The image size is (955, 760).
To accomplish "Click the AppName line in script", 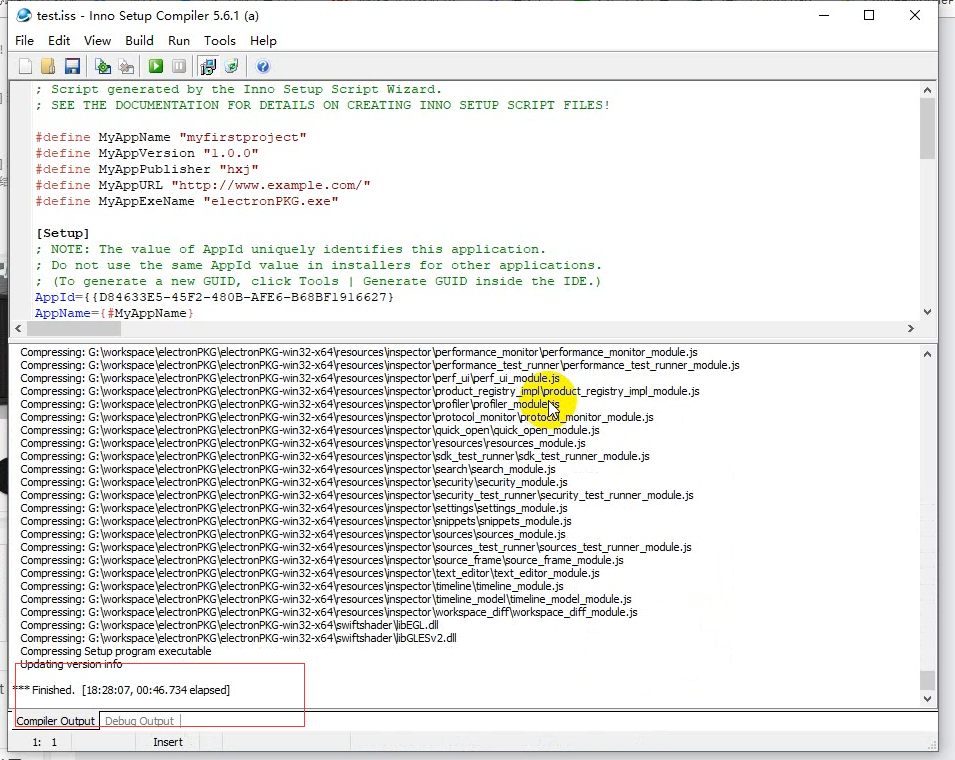I will (x=114, y=313).
